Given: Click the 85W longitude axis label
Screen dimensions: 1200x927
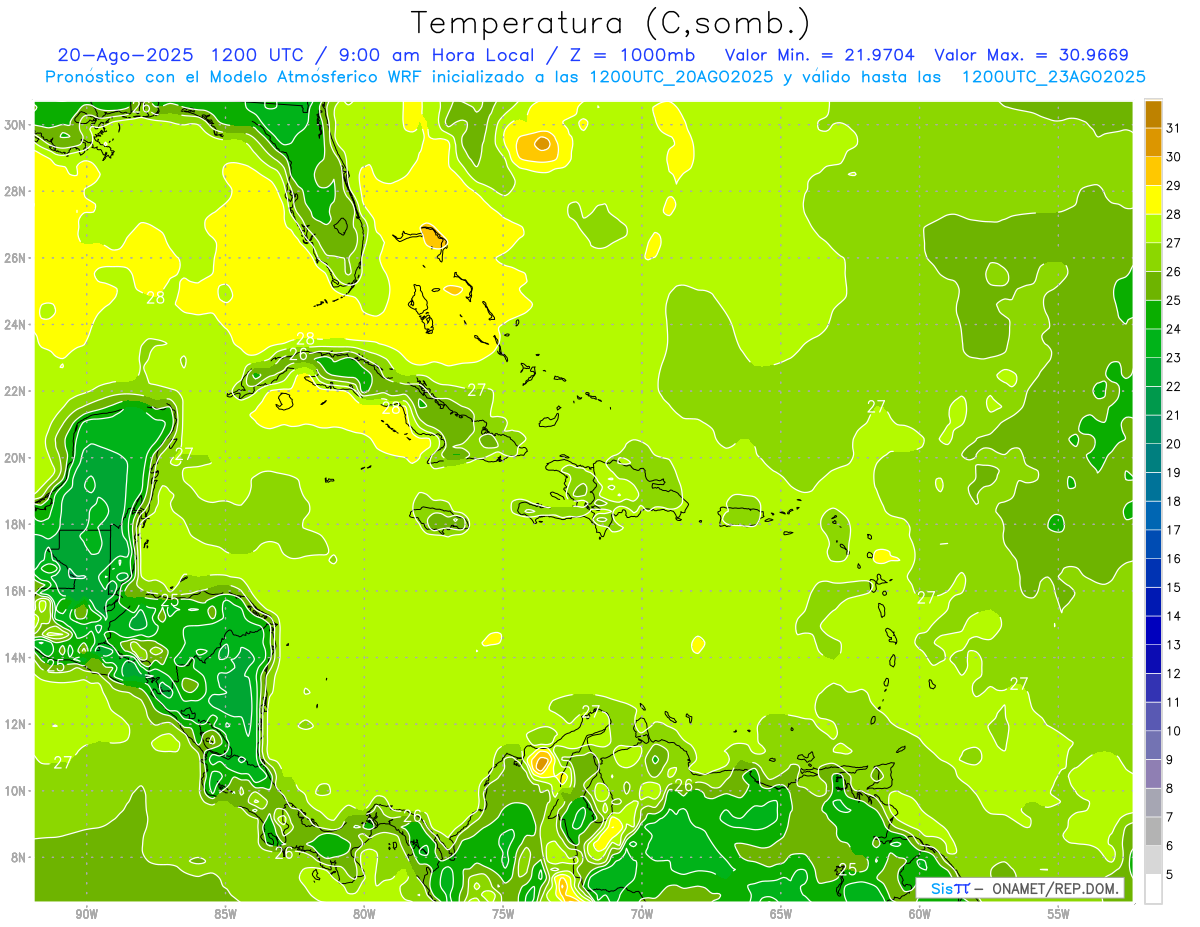Looking at the screenshot, I should pos(225,913).
